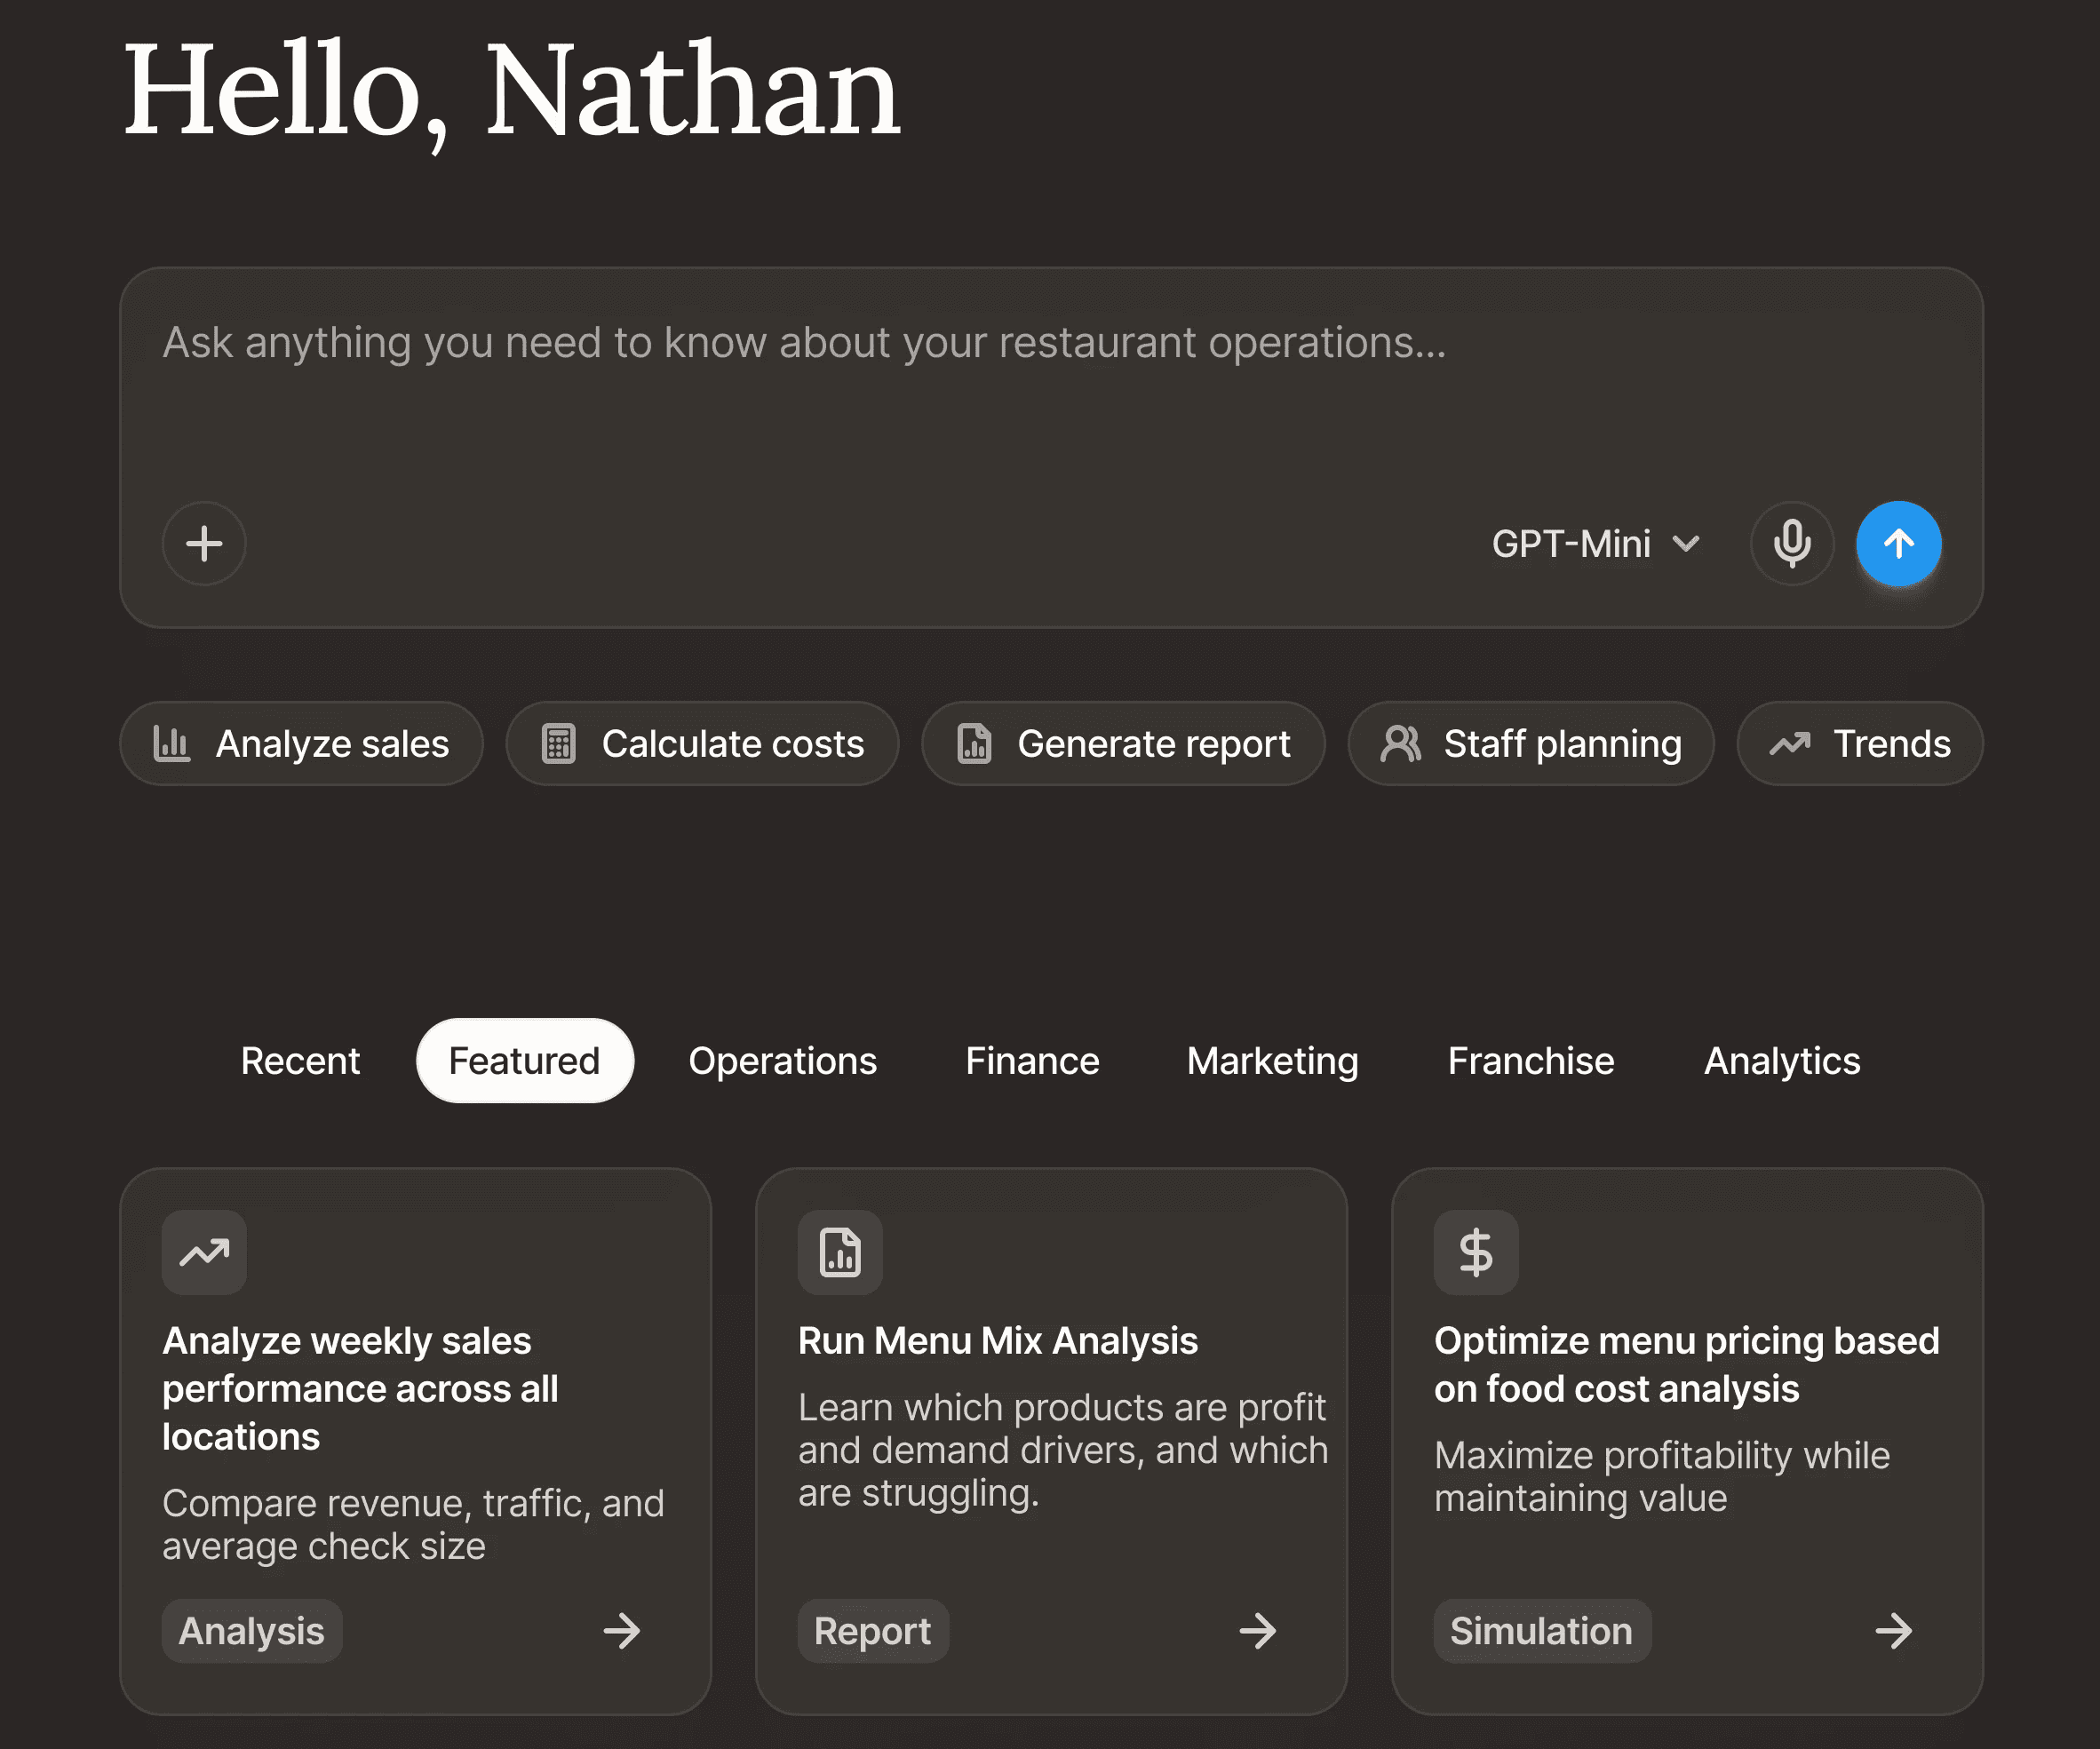This screenshot has height=1749, width=2100.
Task: Click the arrow on the Report card
Action: tap(1257, 1631)
